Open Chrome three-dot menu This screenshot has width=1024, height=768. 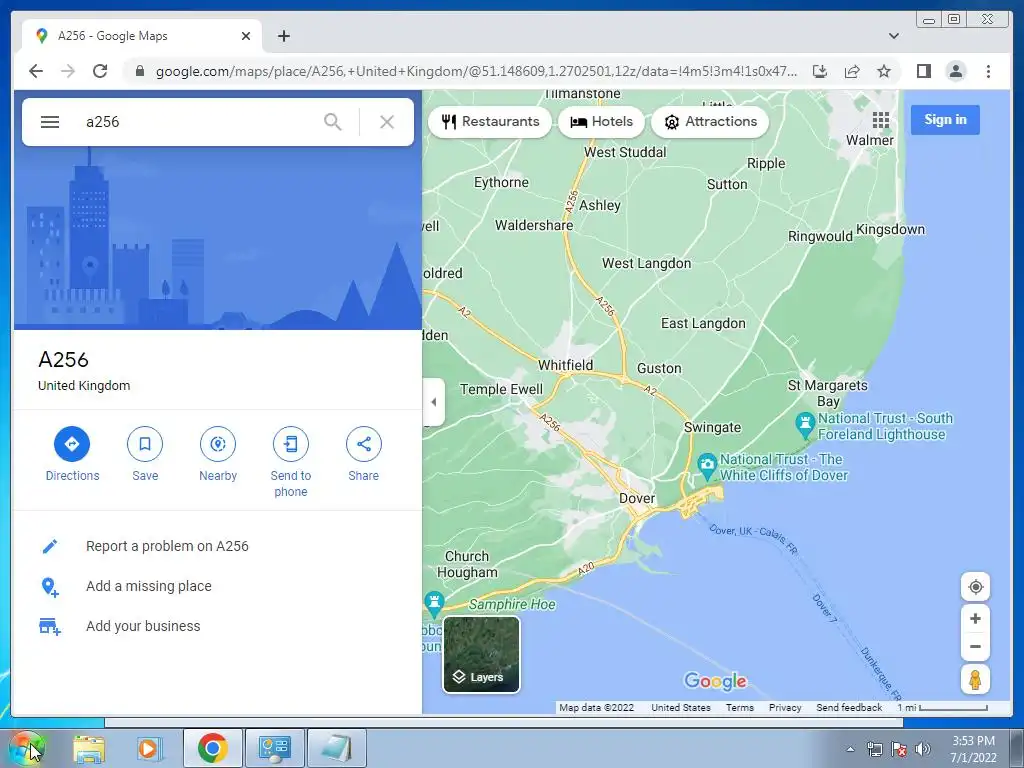pos(988,71)
